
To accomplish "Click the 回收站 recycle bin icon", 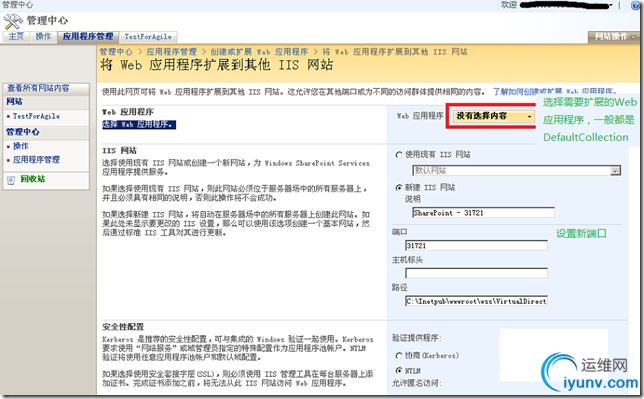I will click(x=11, y=180).
